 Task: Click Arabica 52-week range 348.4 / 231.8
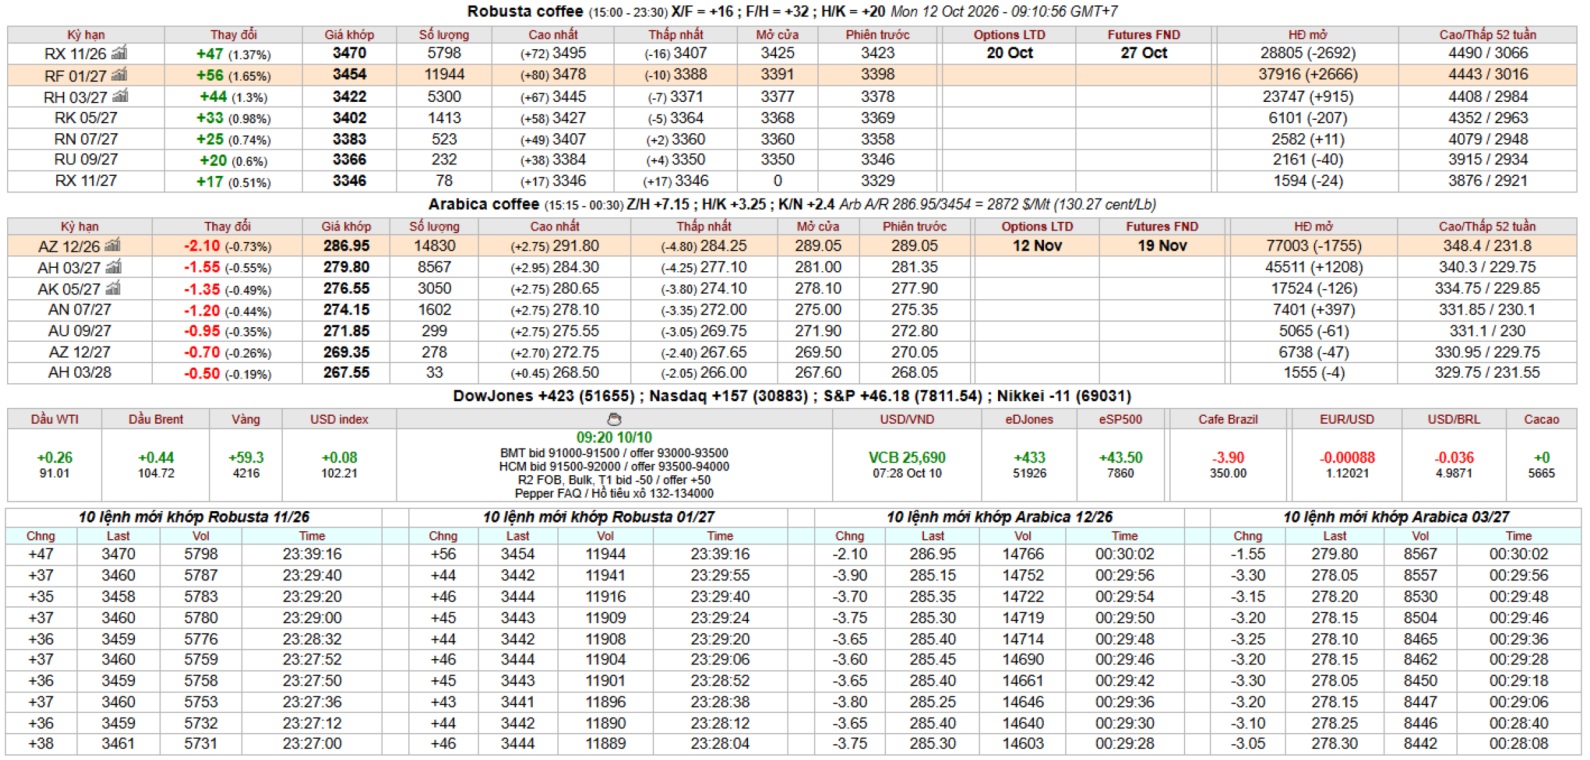pyautogui.click(x=1487, y=245)
